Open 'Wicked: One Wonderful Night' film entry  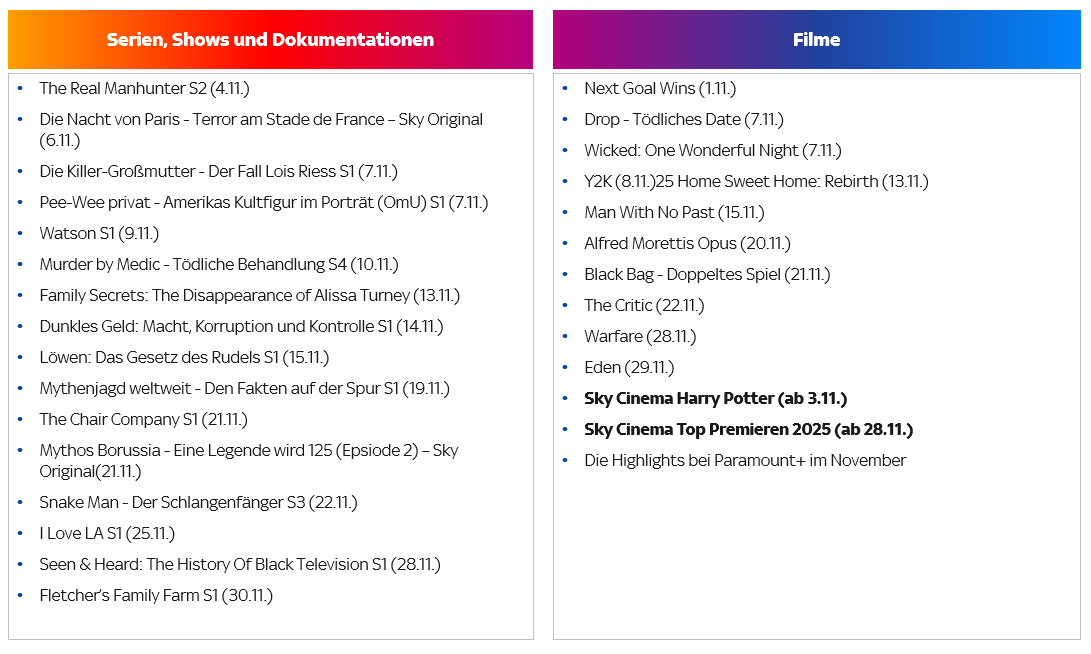point(712,151)
